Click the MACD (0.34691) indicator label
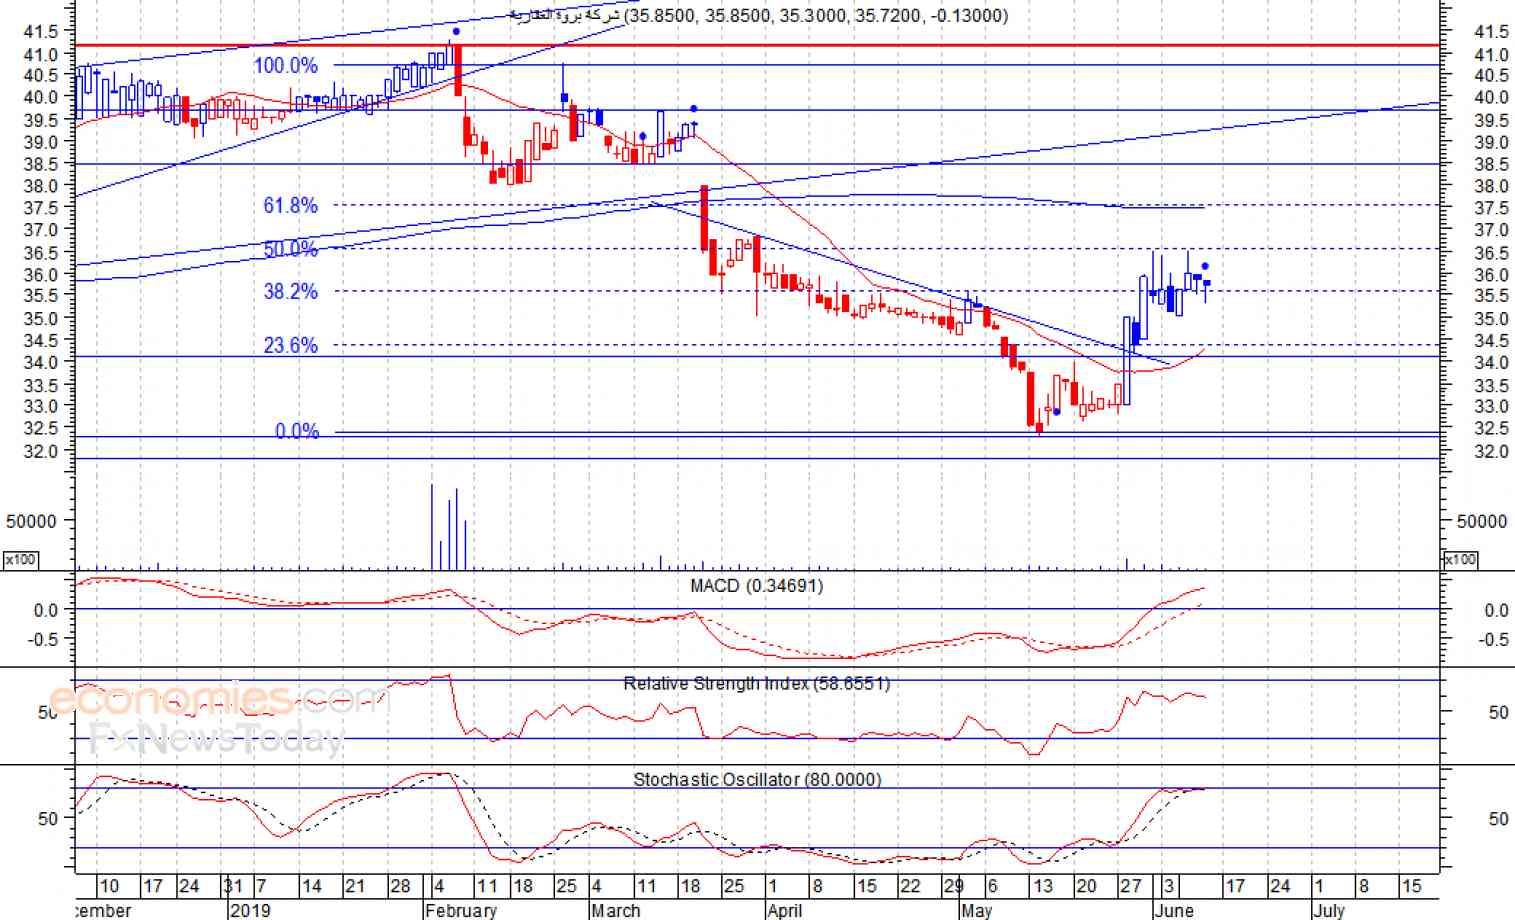The image size is (1515, 920). click(x=757, y=586)
